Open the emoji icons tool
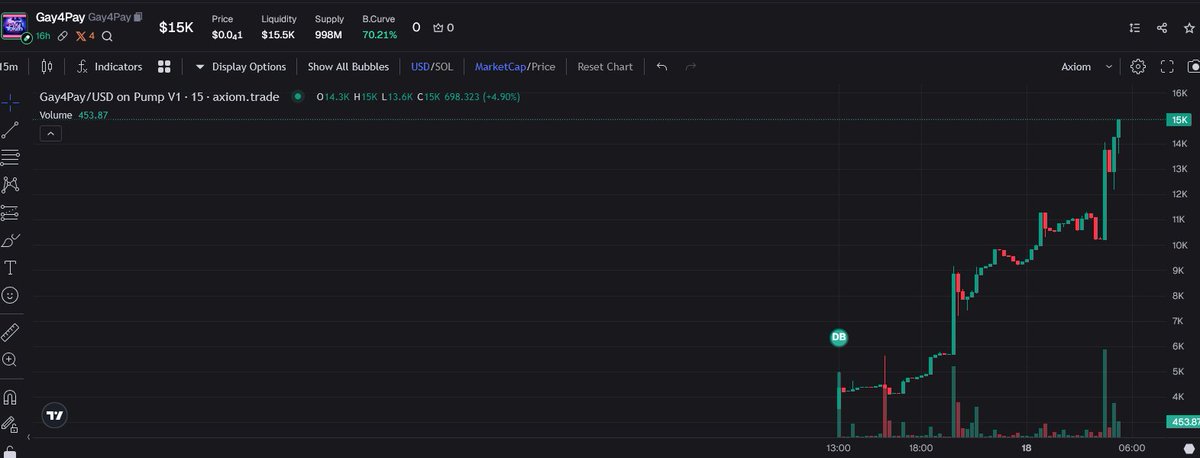The height and width of the screenshot is (458, 1200). [x=10, y=295]
